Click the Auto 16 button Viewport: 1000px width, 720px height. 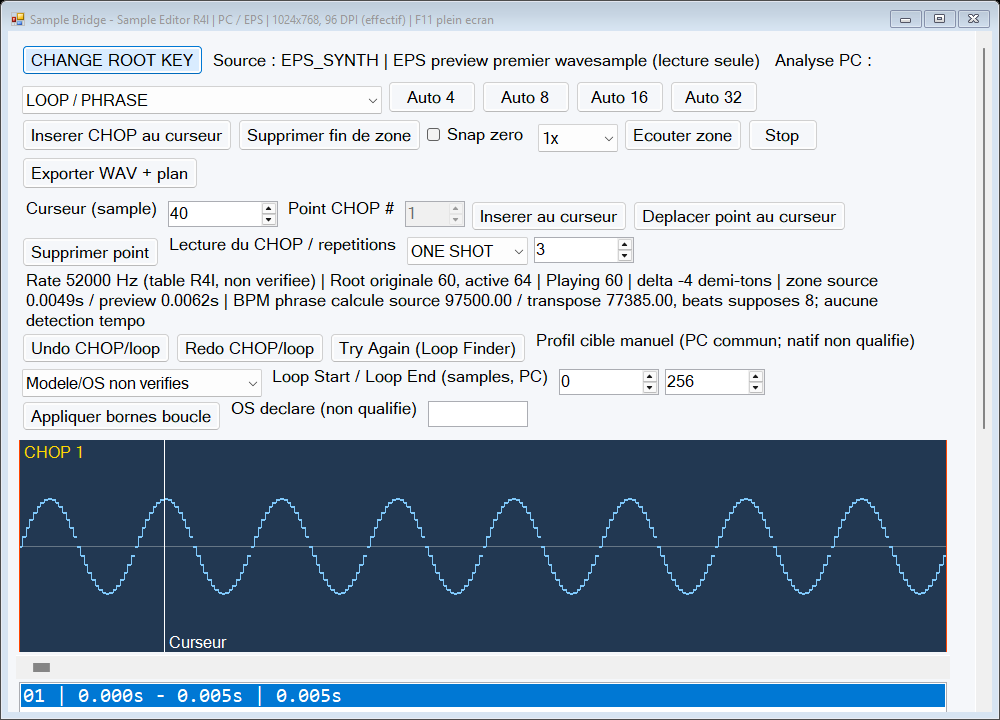pos(619,98)
